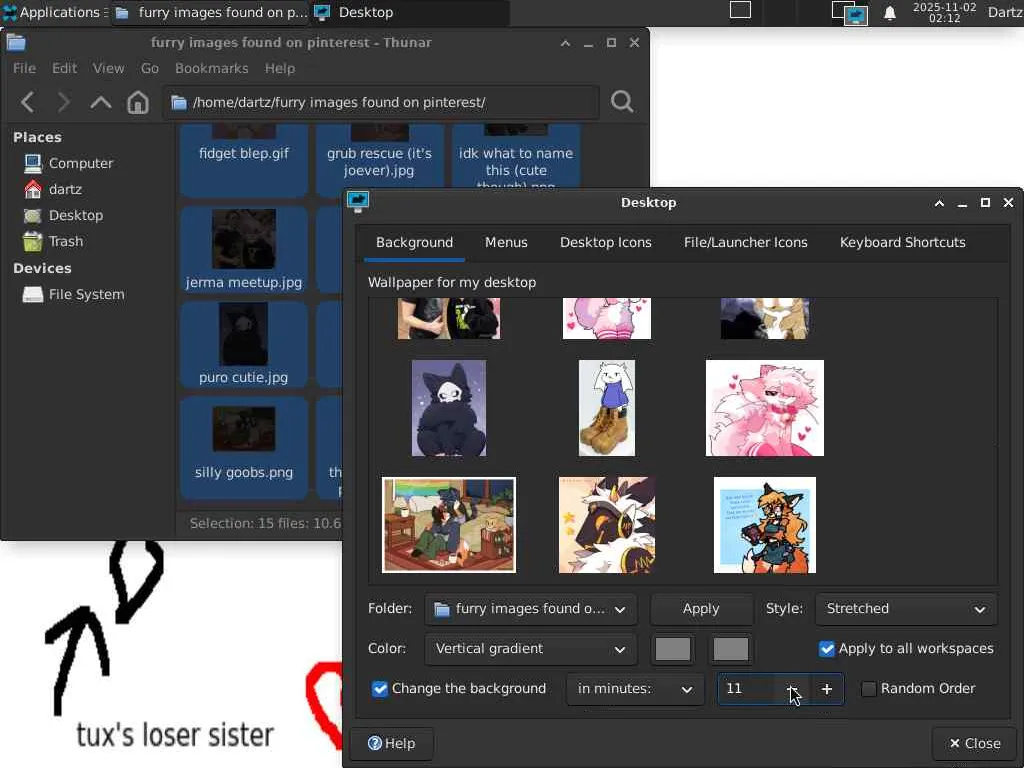Click Thunar window folder icon
1024x768 pixels.
[x=16, y=42]
